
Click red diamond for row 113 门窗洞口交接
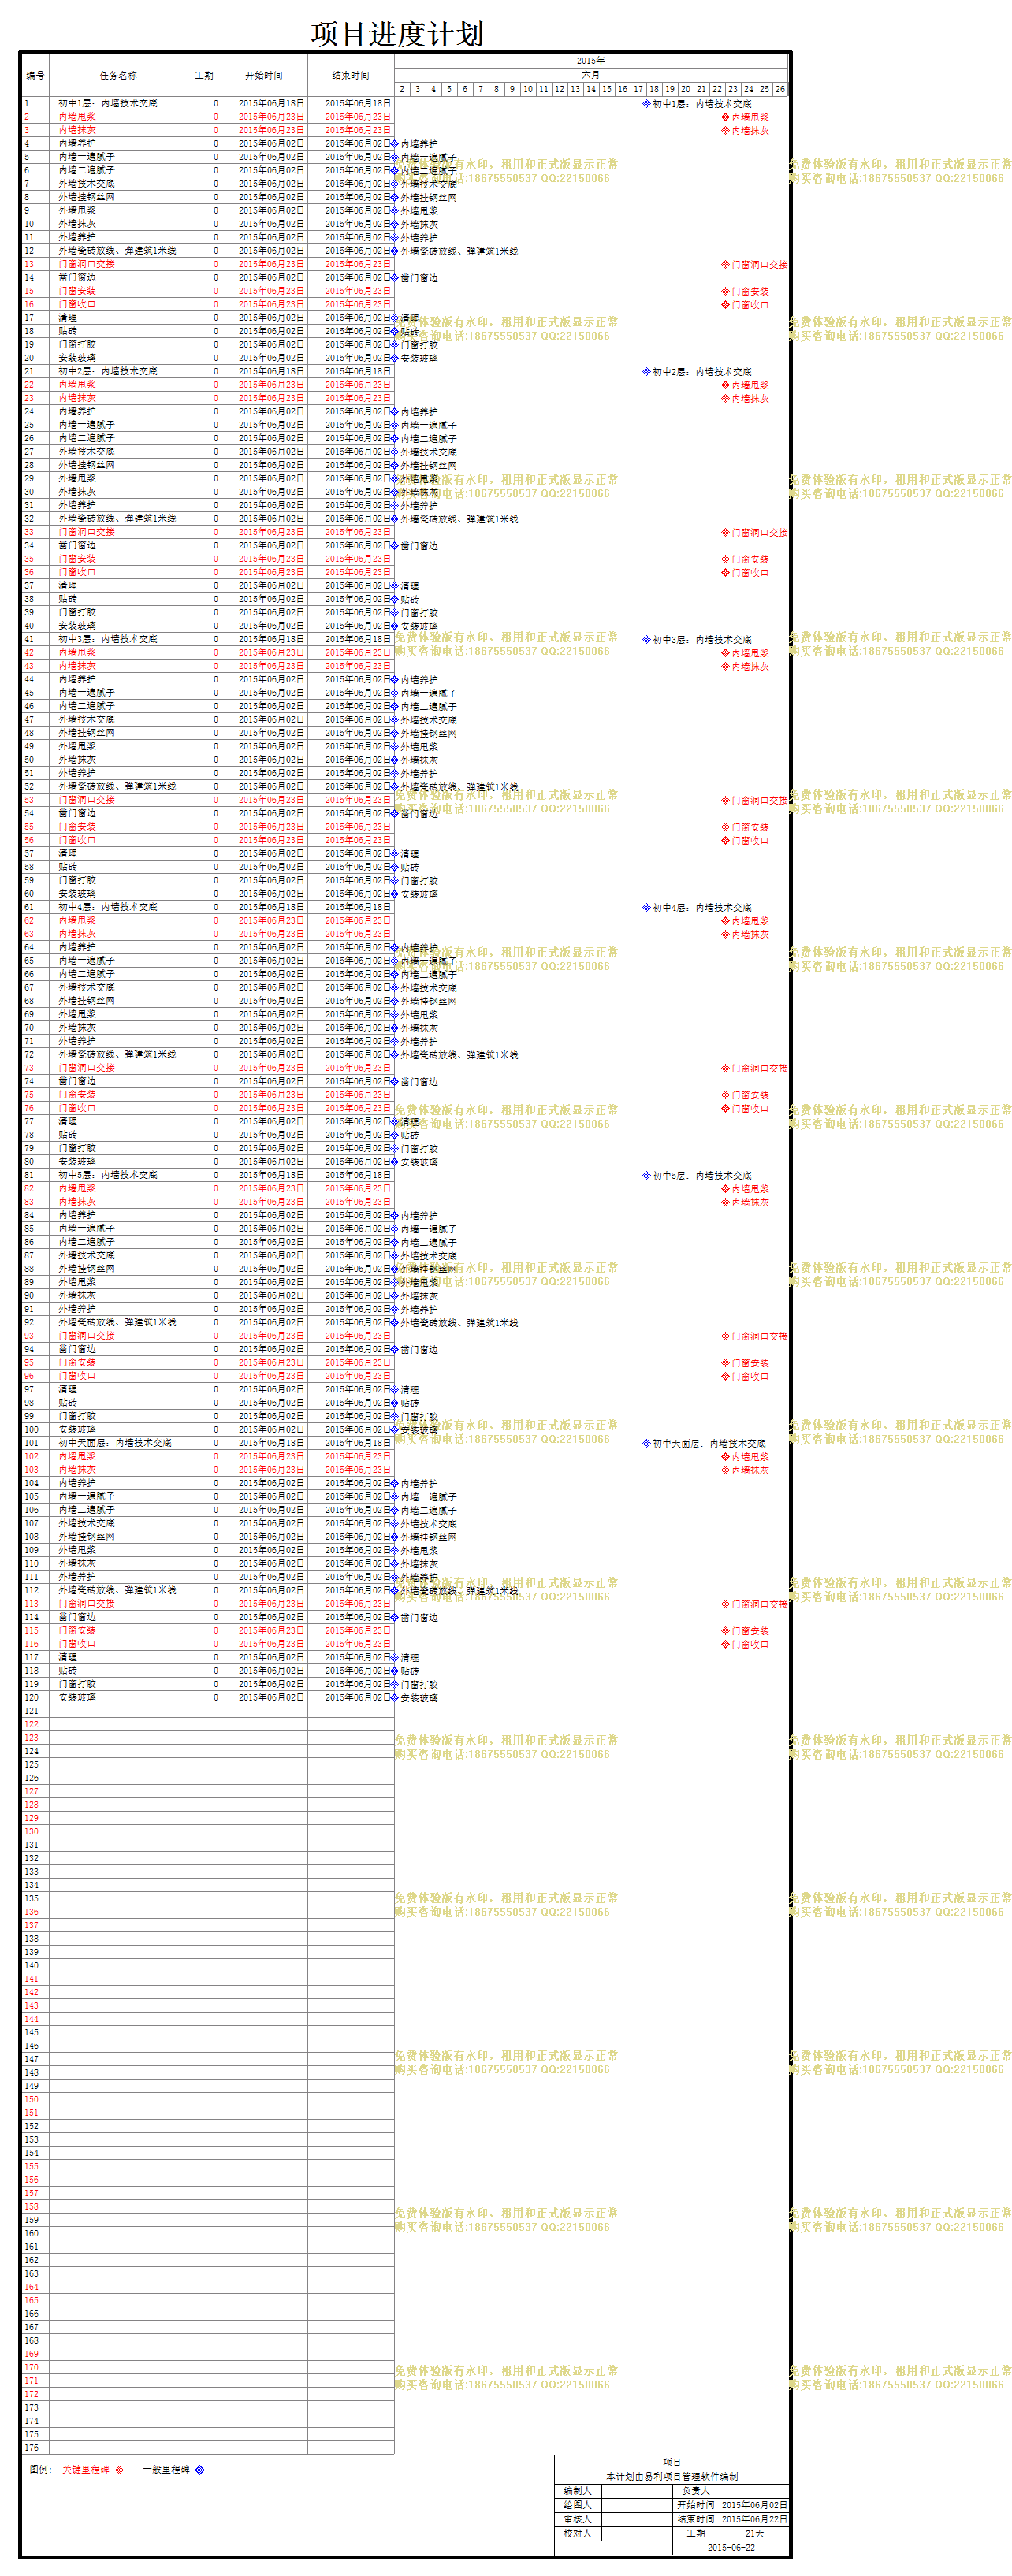[726, 1605]
